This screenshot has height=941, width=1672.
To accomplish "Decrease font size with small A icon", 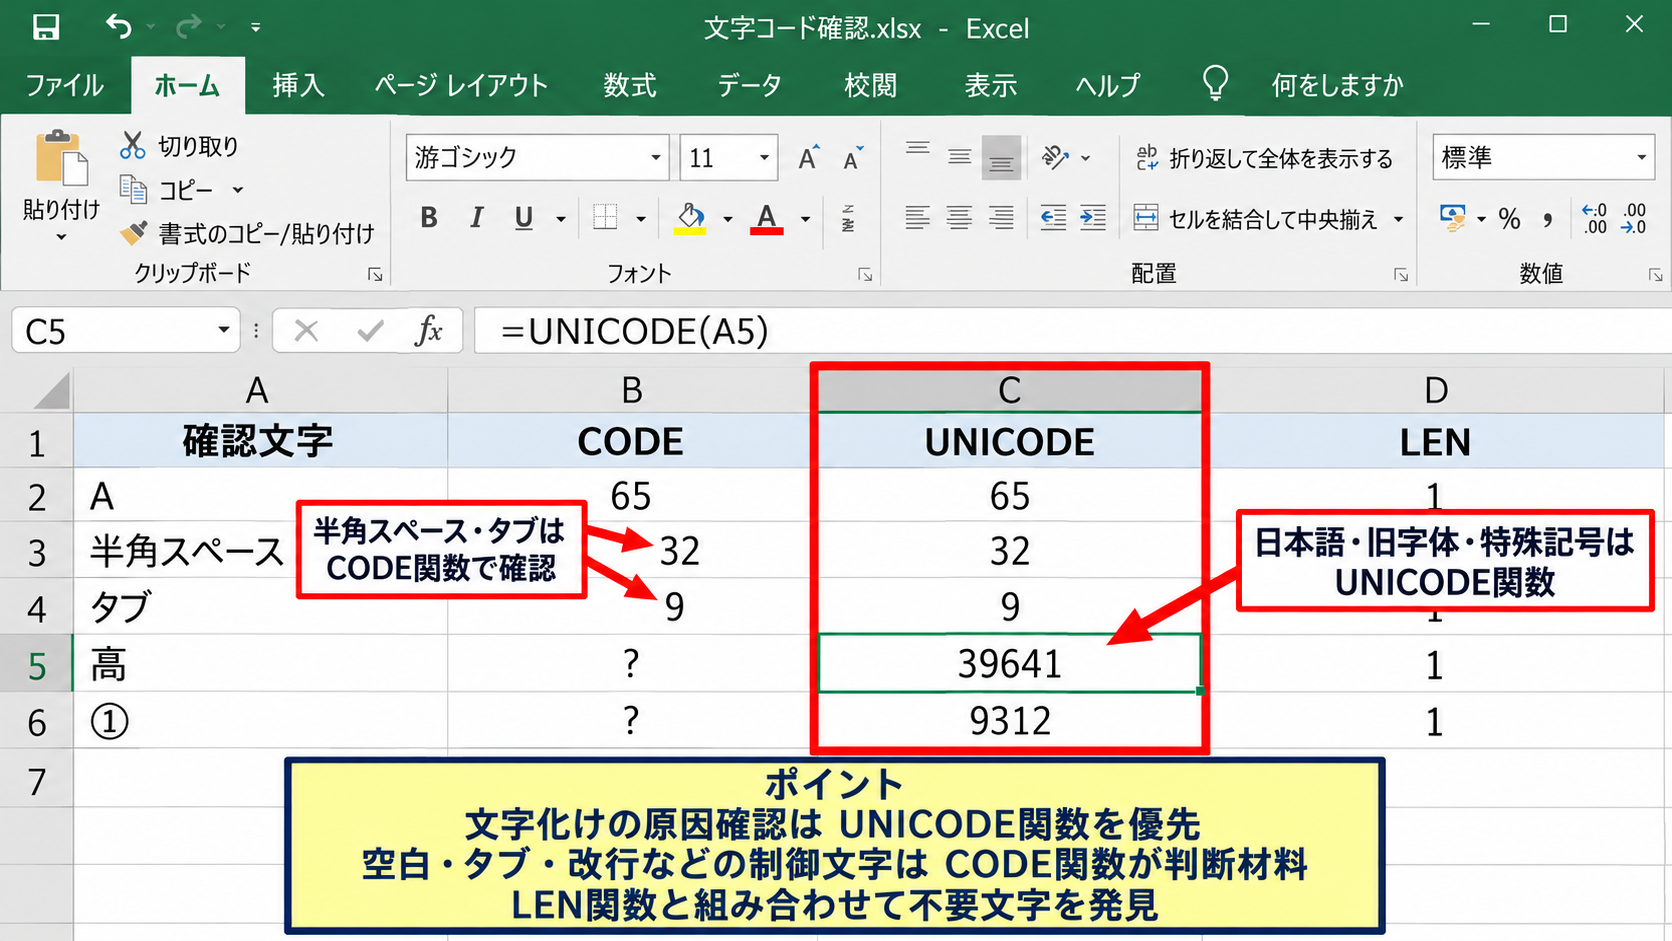I will click(852, 158).
